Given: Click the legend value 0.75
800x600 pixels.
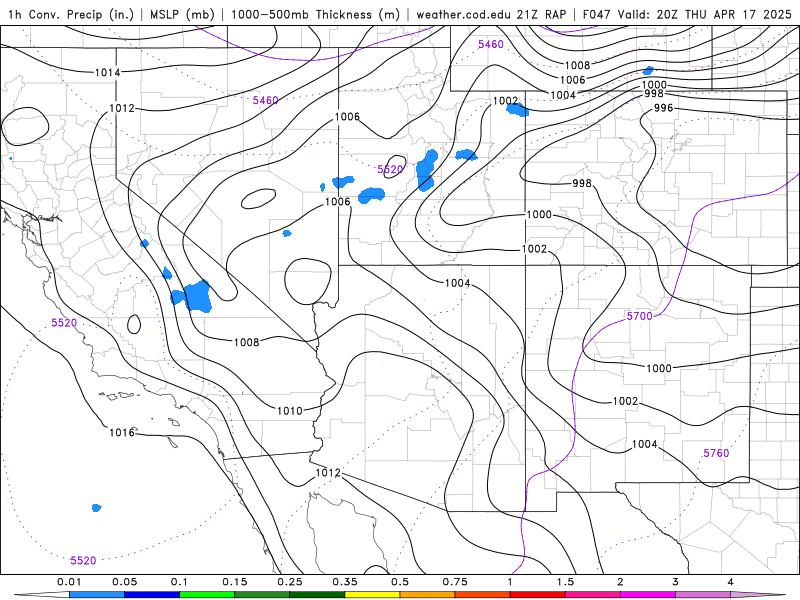Looking at the screenshot, I should click(x=455, y=582).
